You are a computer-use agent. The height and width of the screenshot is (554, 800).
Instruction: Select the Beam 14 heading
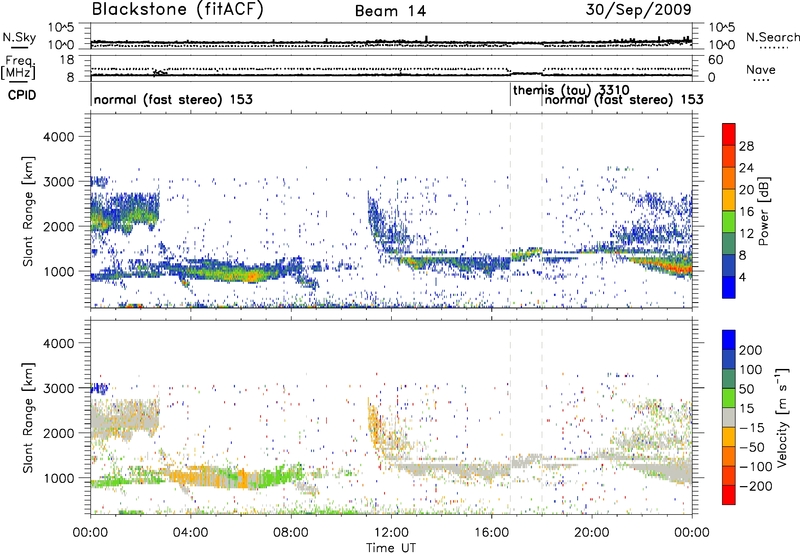coord(390,11)
